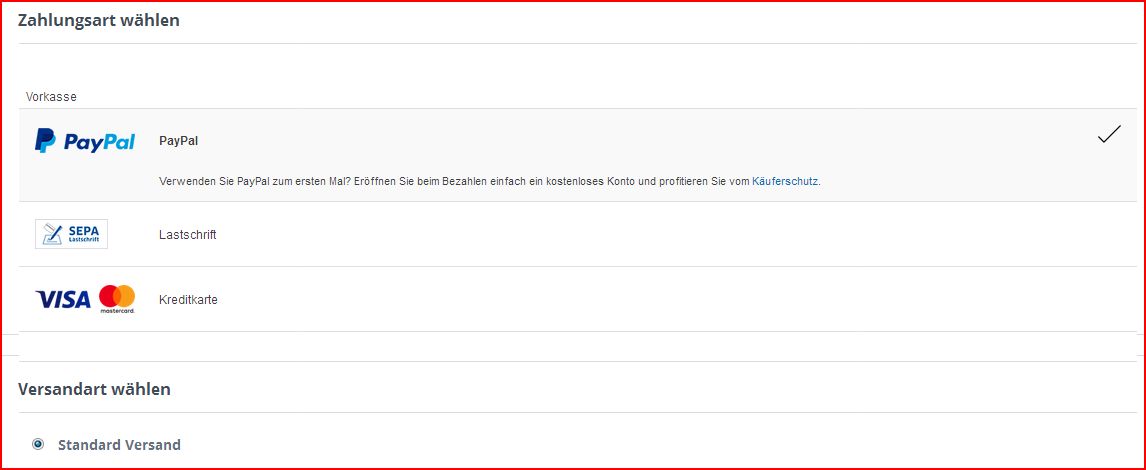Click the Mastercard circles logo
The image size is (1146, 470).
pyautogui.click(x=117, y=296)
